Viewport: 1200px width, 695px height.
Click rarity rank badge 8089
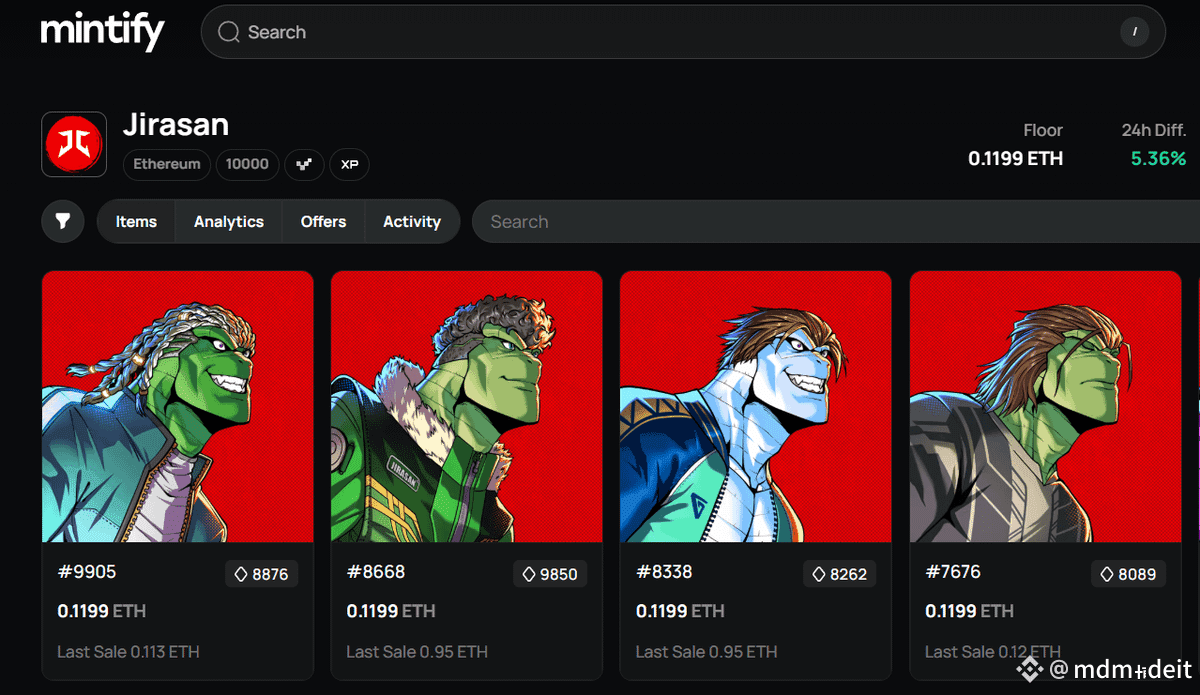(1128, 574)
